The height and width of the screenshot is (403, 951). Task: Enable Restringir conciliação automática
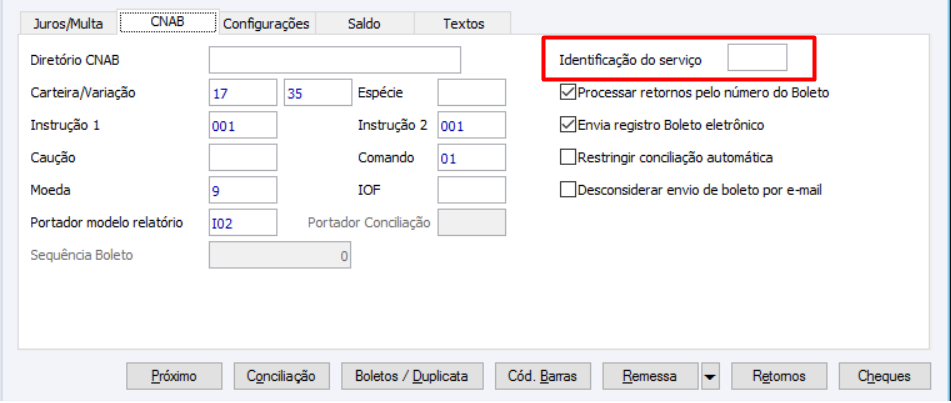(x=569, y=157)
